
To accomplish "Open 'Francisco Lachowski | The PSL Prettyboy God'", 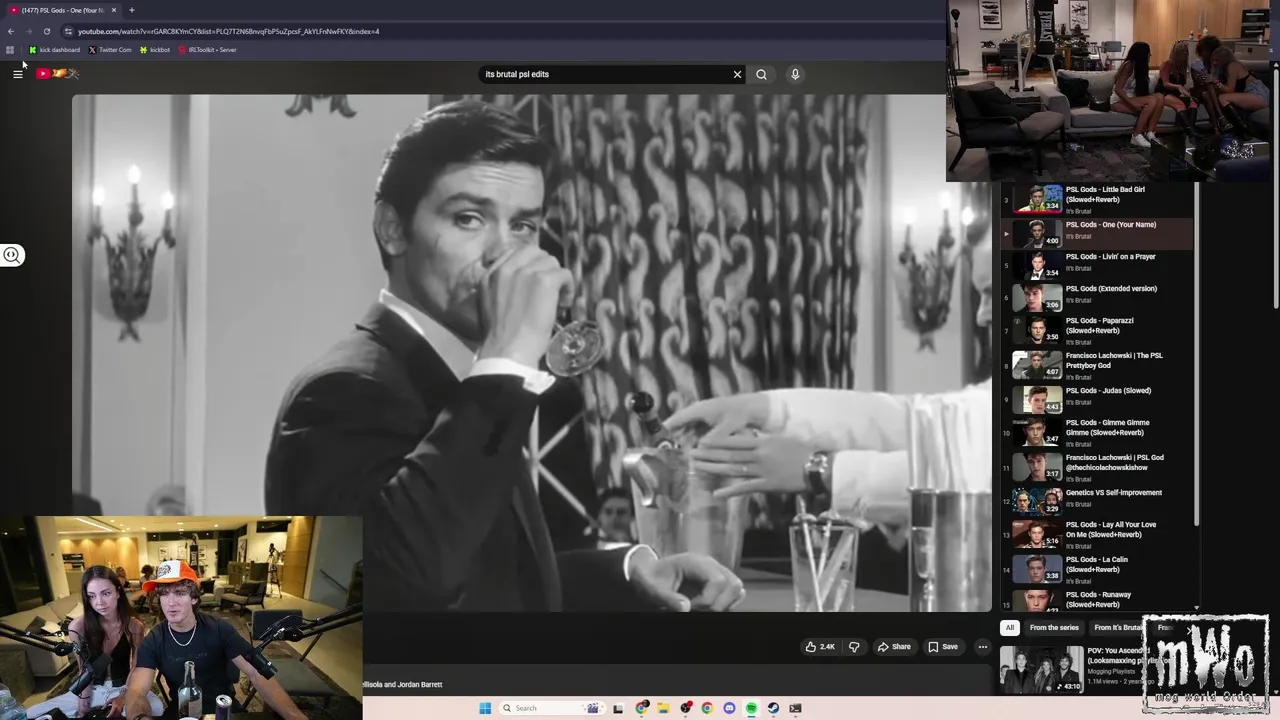I will tap(1097, 365).
